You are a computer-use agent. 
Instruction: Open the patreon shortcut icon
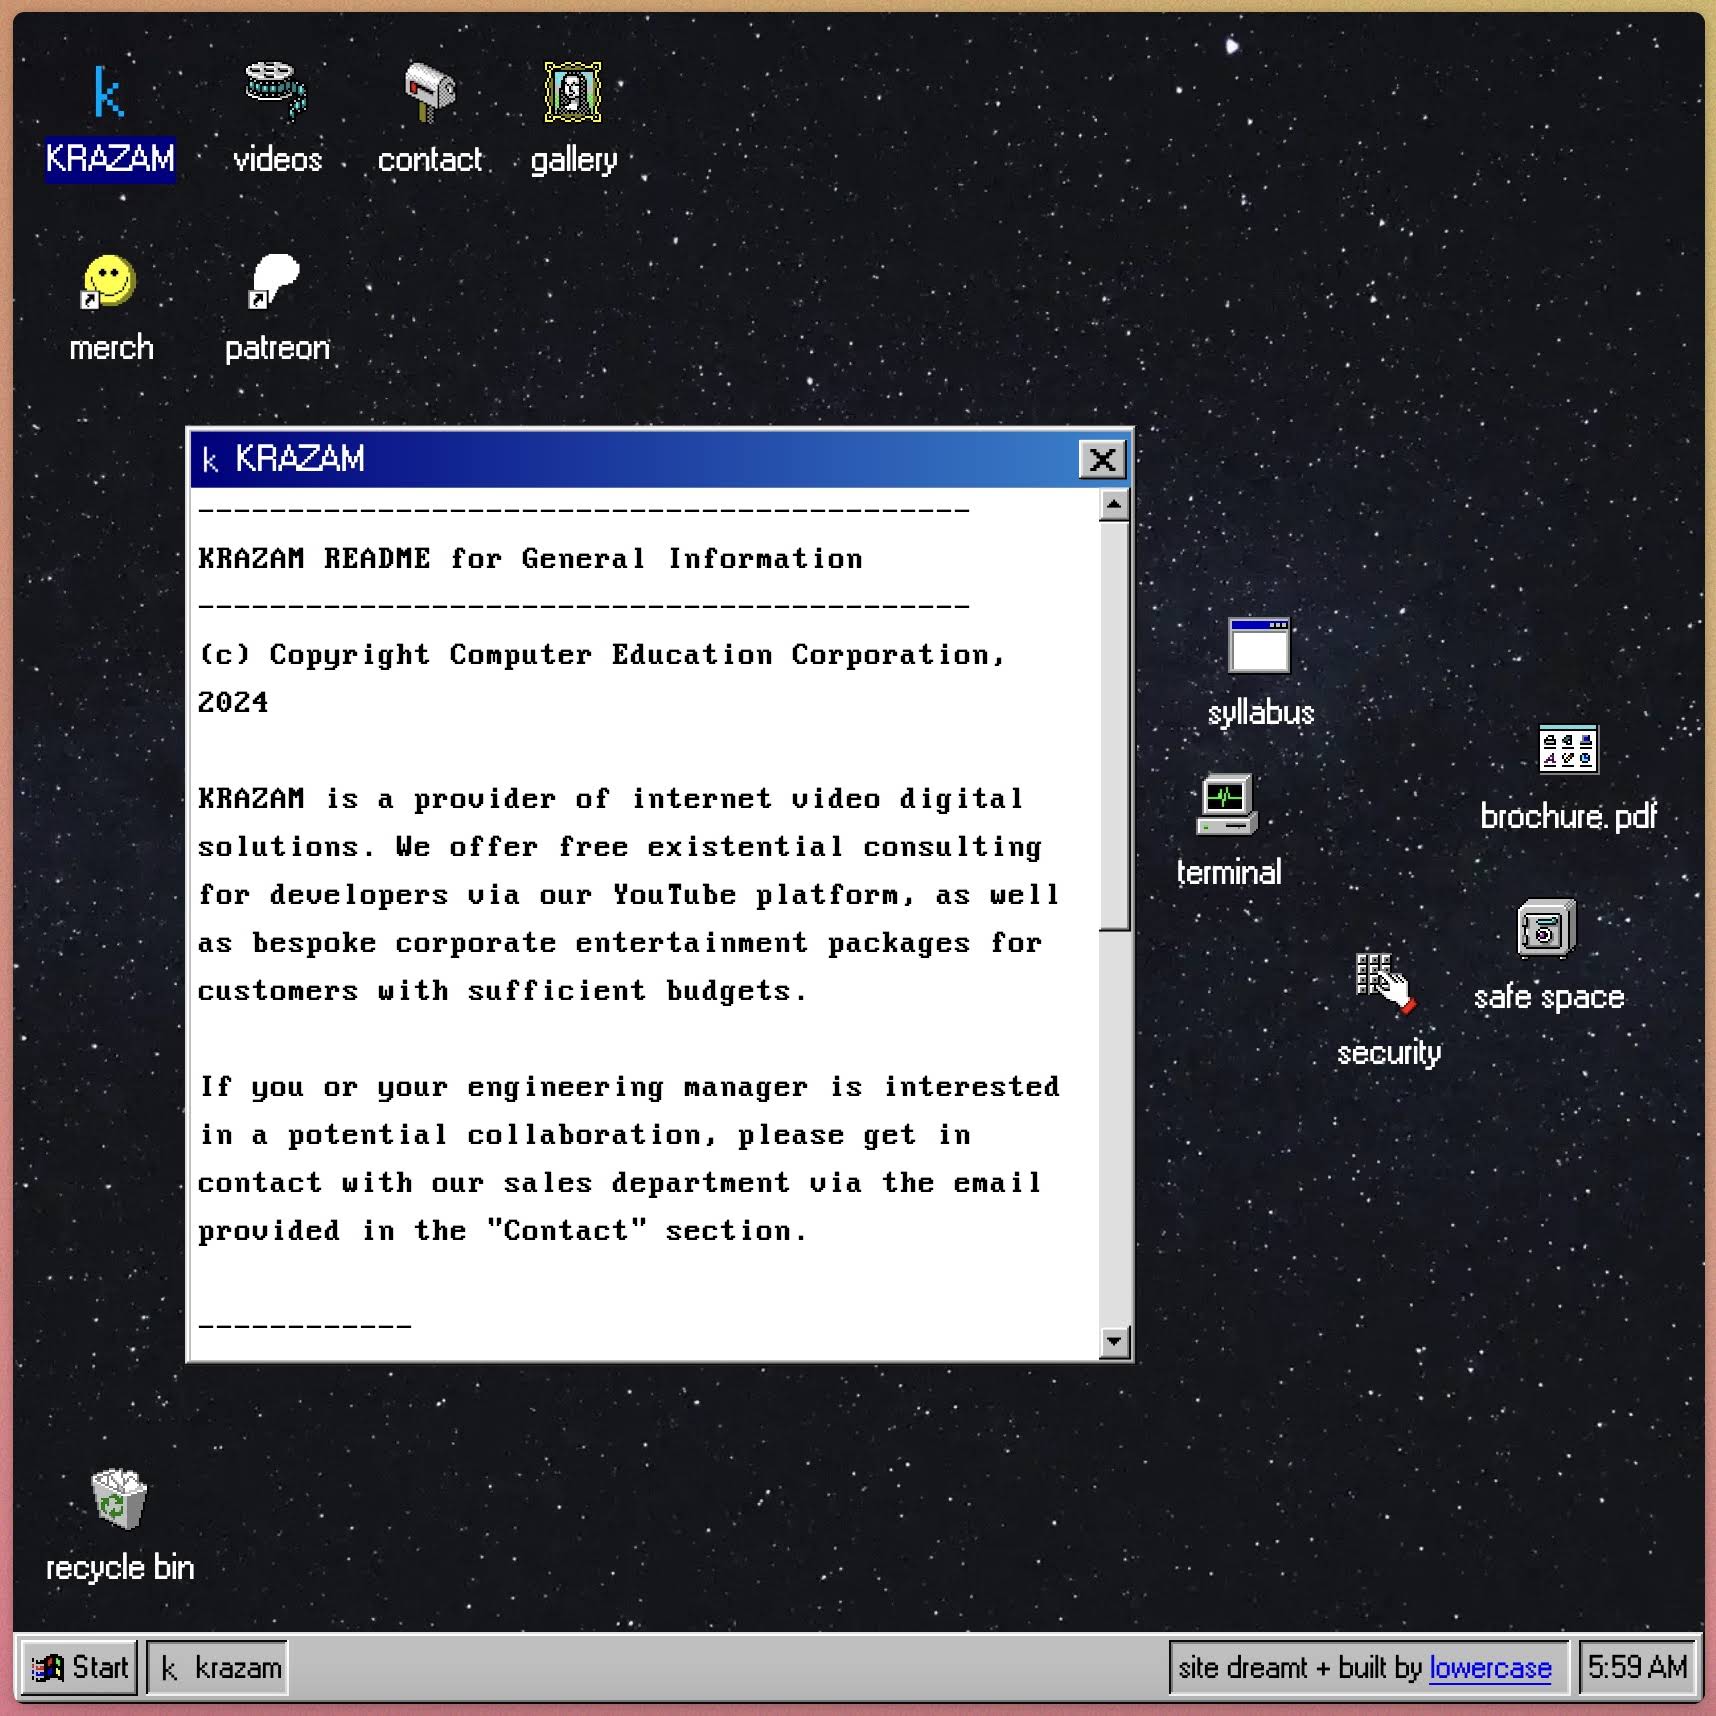(275, 283)
